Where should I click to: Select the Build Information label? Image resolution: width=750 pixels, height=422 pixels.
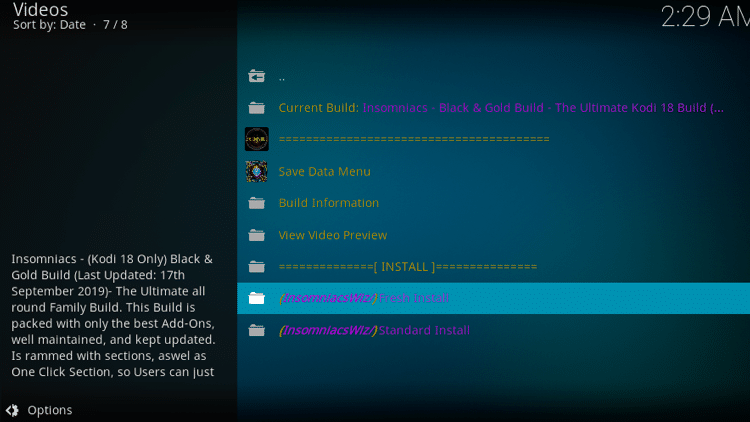pos(328,203)
